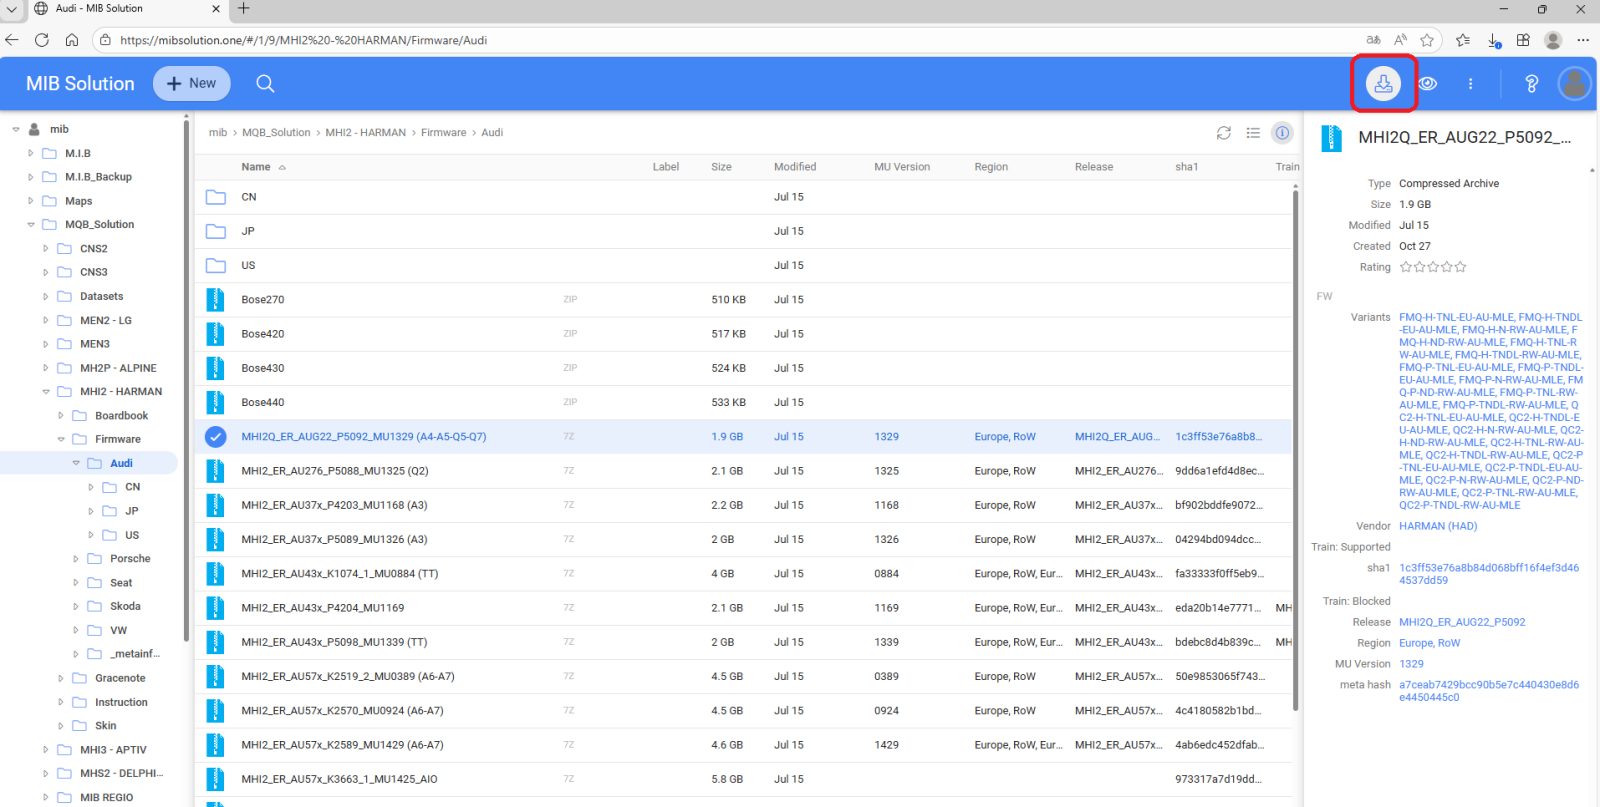Click the MHI2Q_ER_AUG22_P5092 release link in details
This screenshot has width=1600, height=807.
point(1462,622)
